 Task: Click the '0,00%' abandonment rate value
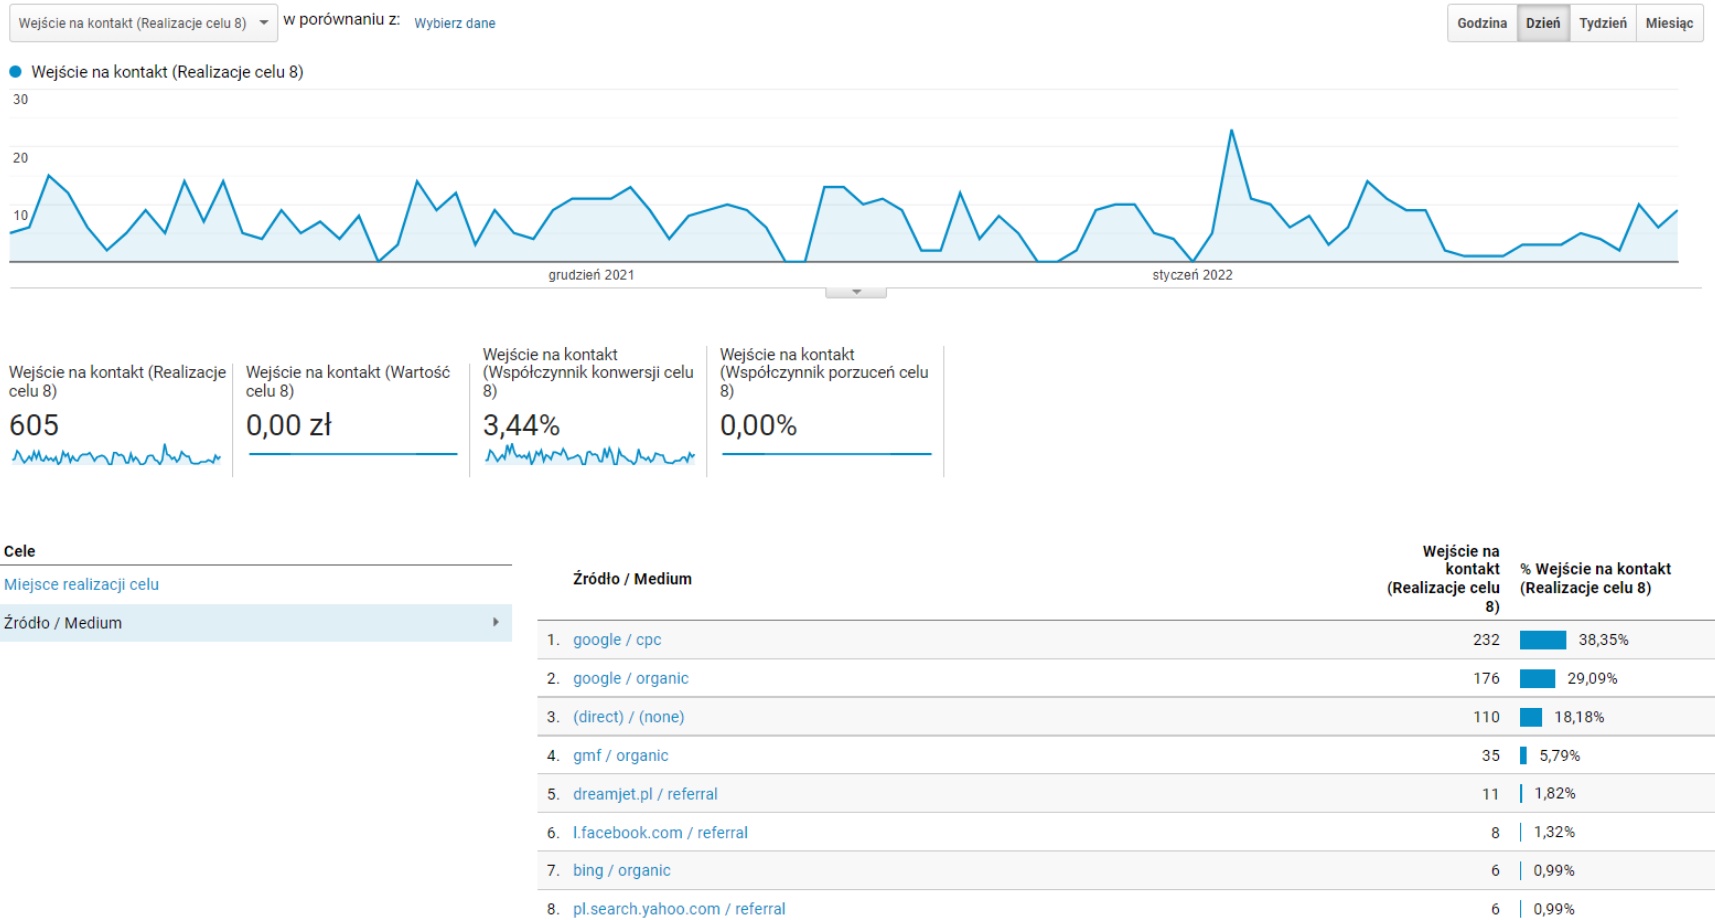coord(758,426)
